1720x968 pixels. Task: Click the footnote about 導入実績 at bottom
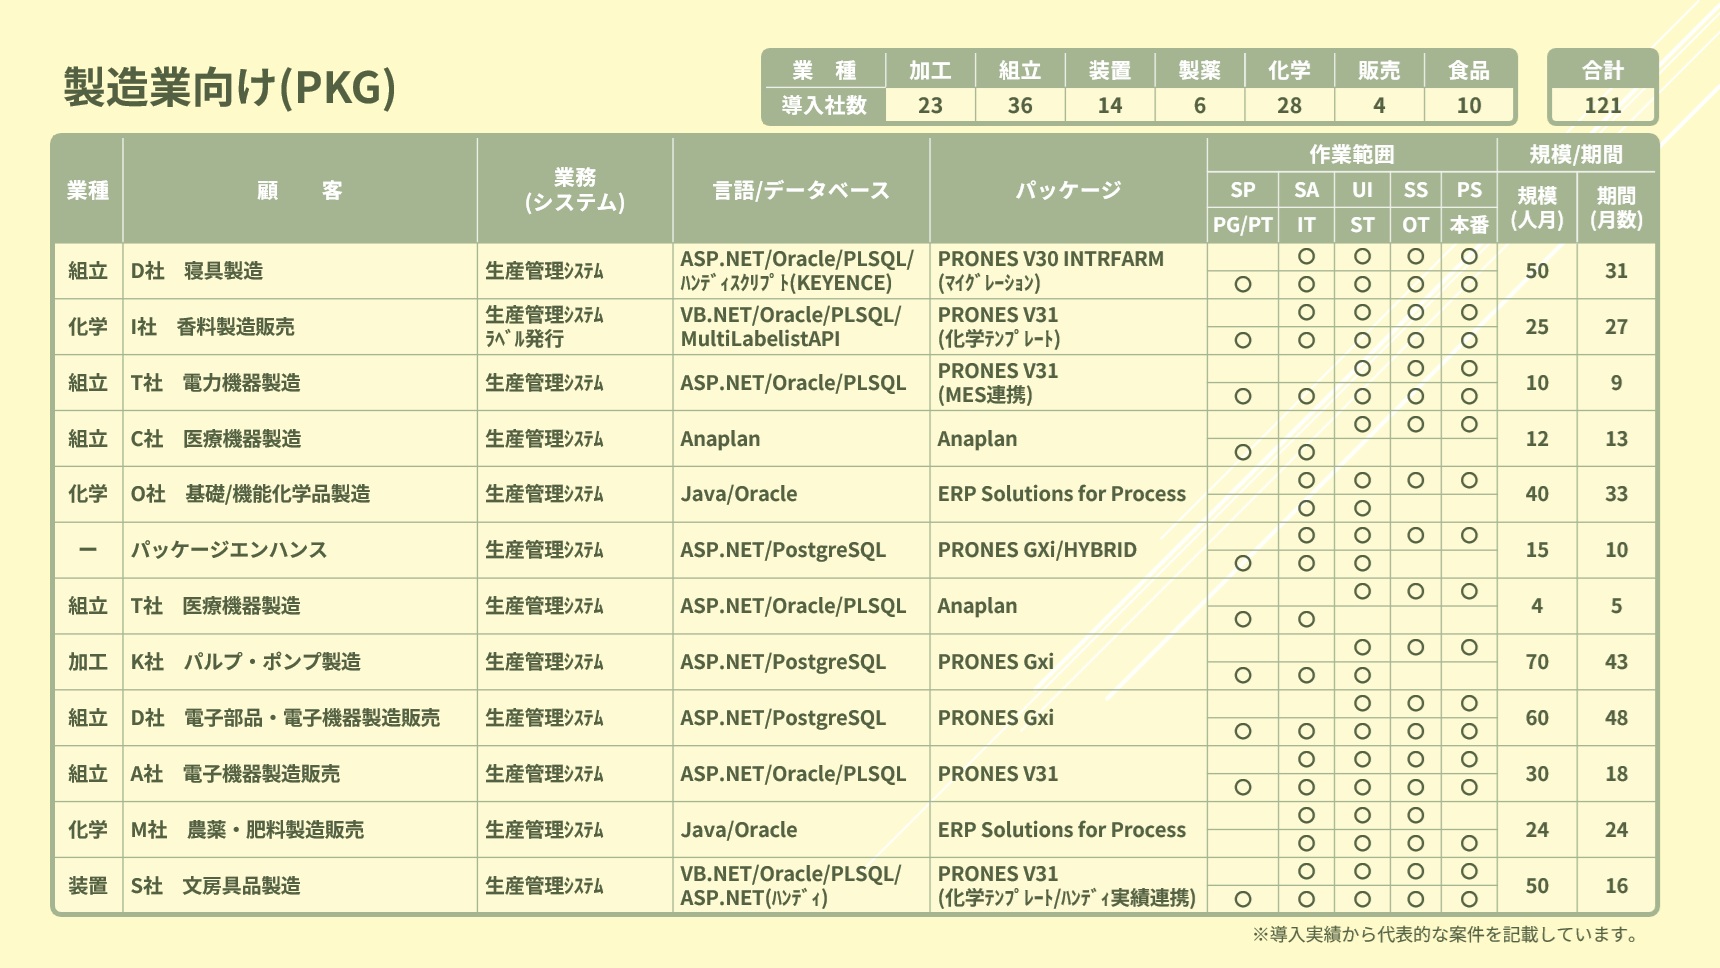1445,935
